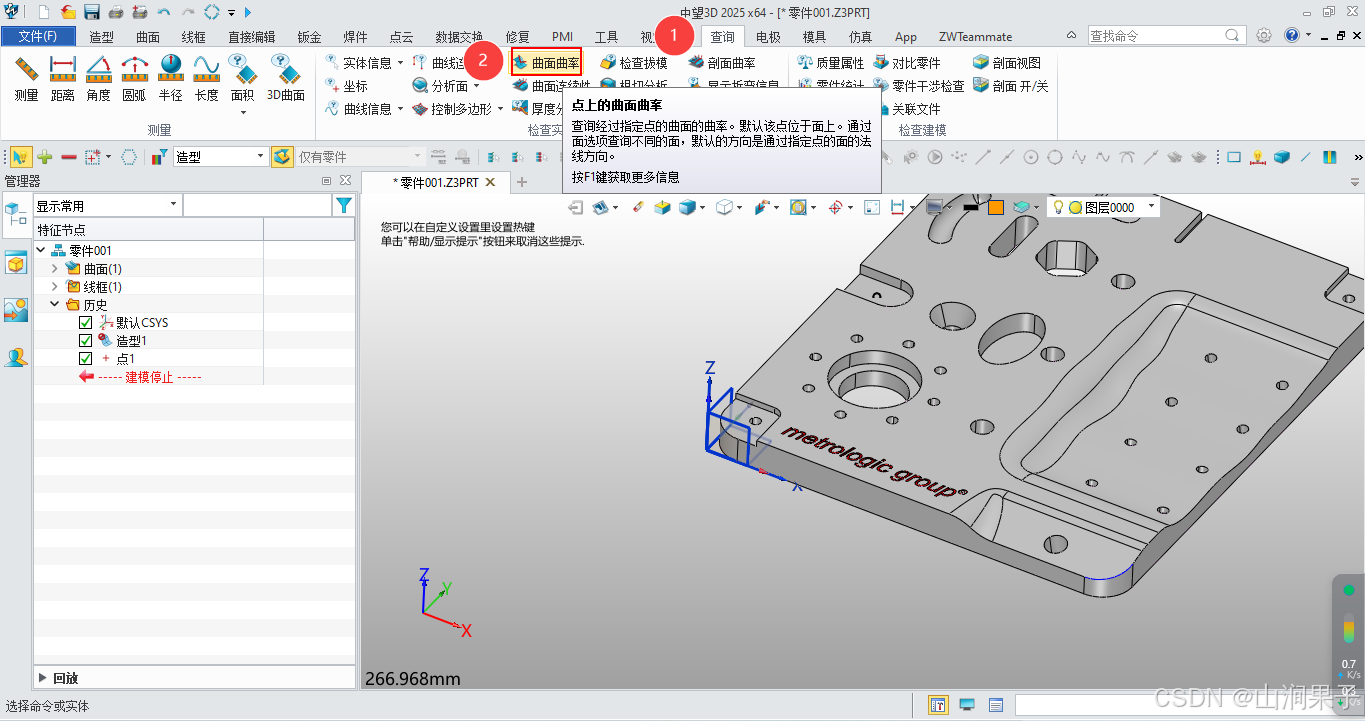Select the 长度 length tool
The image size is (1365, 721).
(206, 79)
